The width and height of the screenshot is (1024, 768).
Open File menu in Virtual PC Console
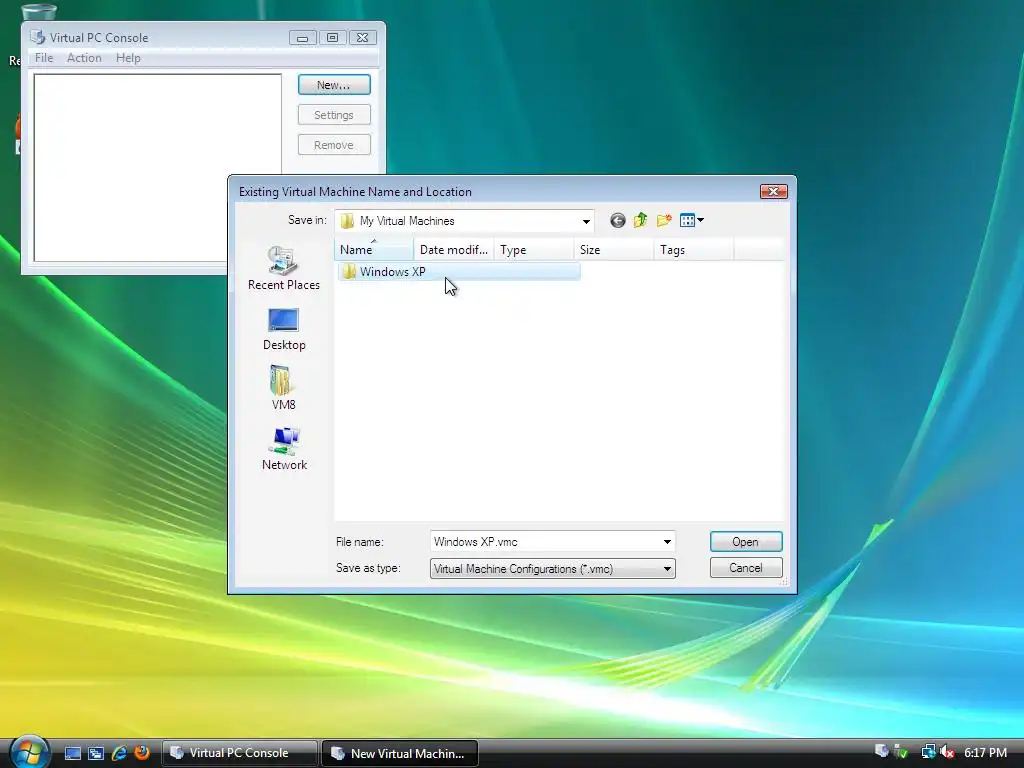pos(44,58)
